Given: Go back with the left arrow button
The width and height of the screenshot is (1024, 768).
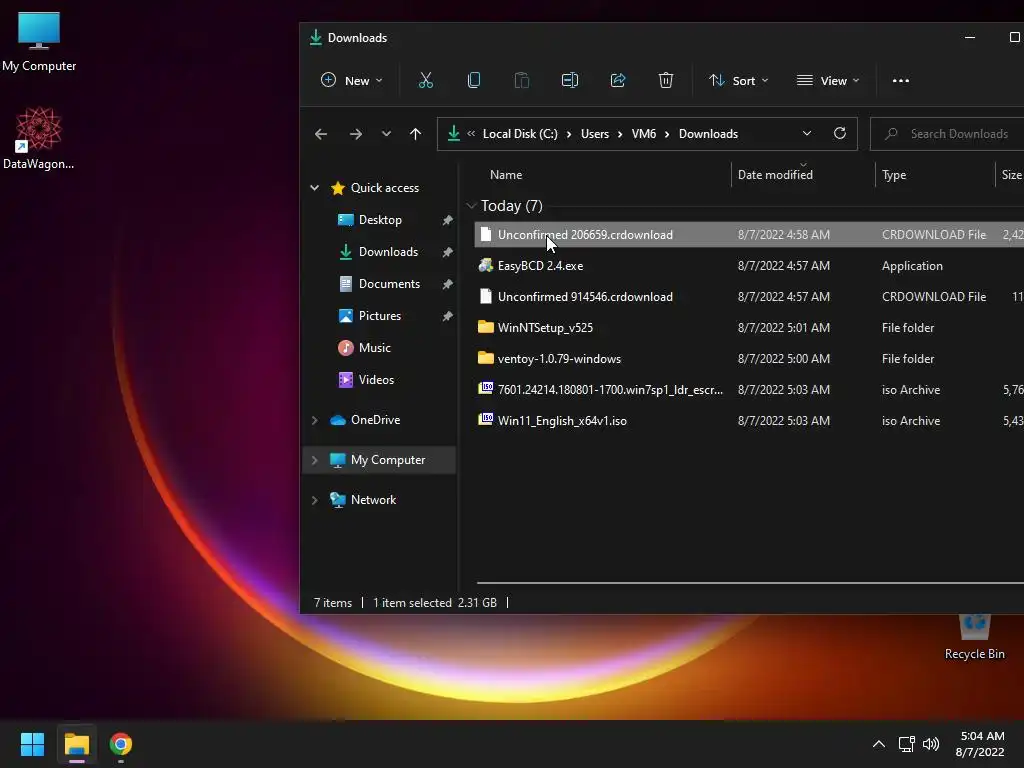Looking at the screenshot, I should click(321, 134).
